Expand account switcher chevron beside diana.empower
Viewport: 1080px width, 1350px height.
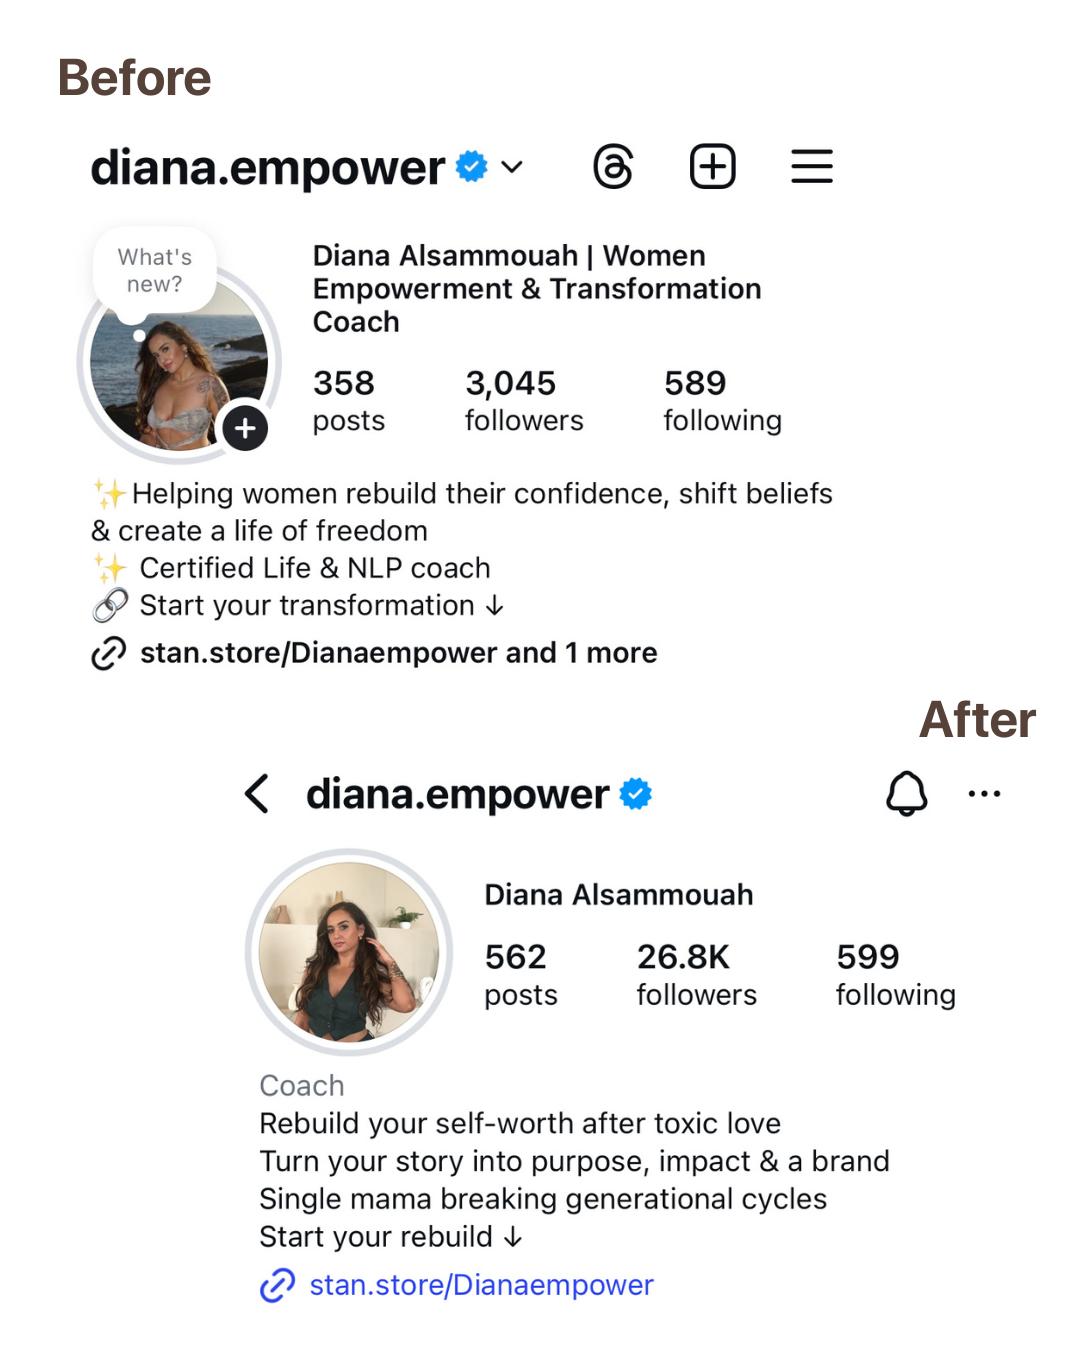coord(512,167)
